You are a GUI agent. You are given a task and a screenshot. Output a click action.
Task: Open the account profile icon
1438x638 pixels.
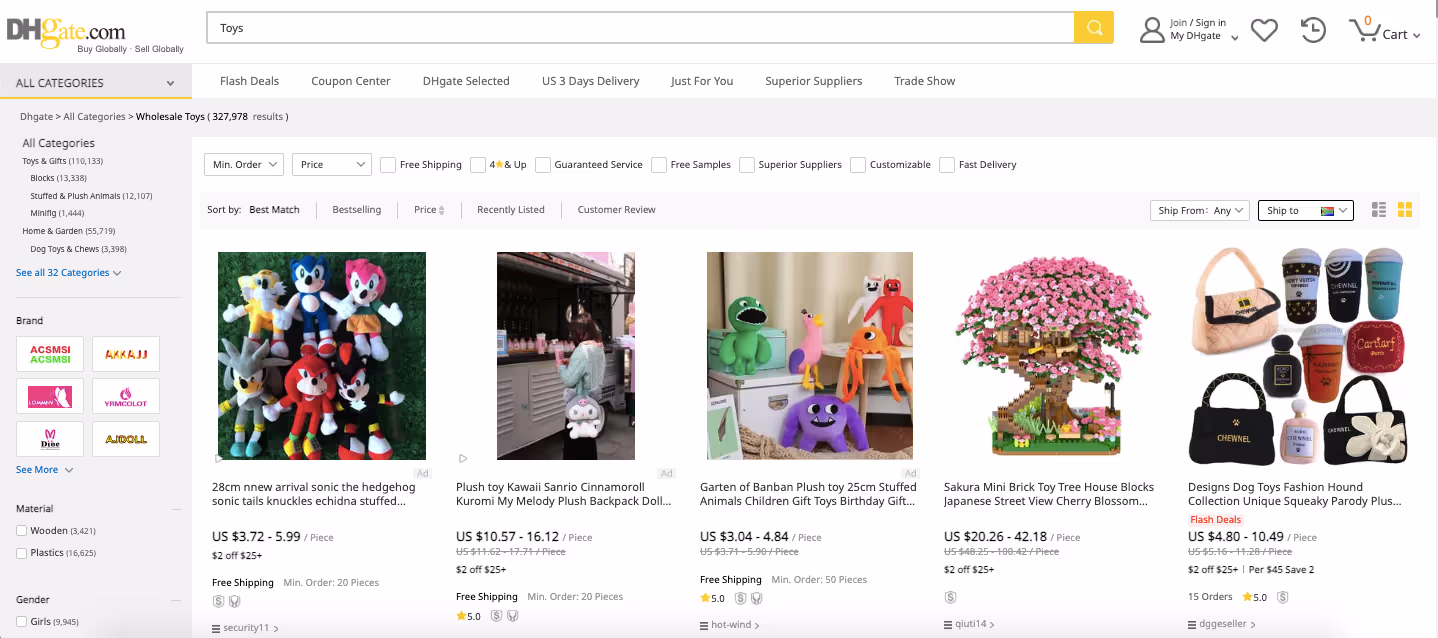tap(1152, 30)
